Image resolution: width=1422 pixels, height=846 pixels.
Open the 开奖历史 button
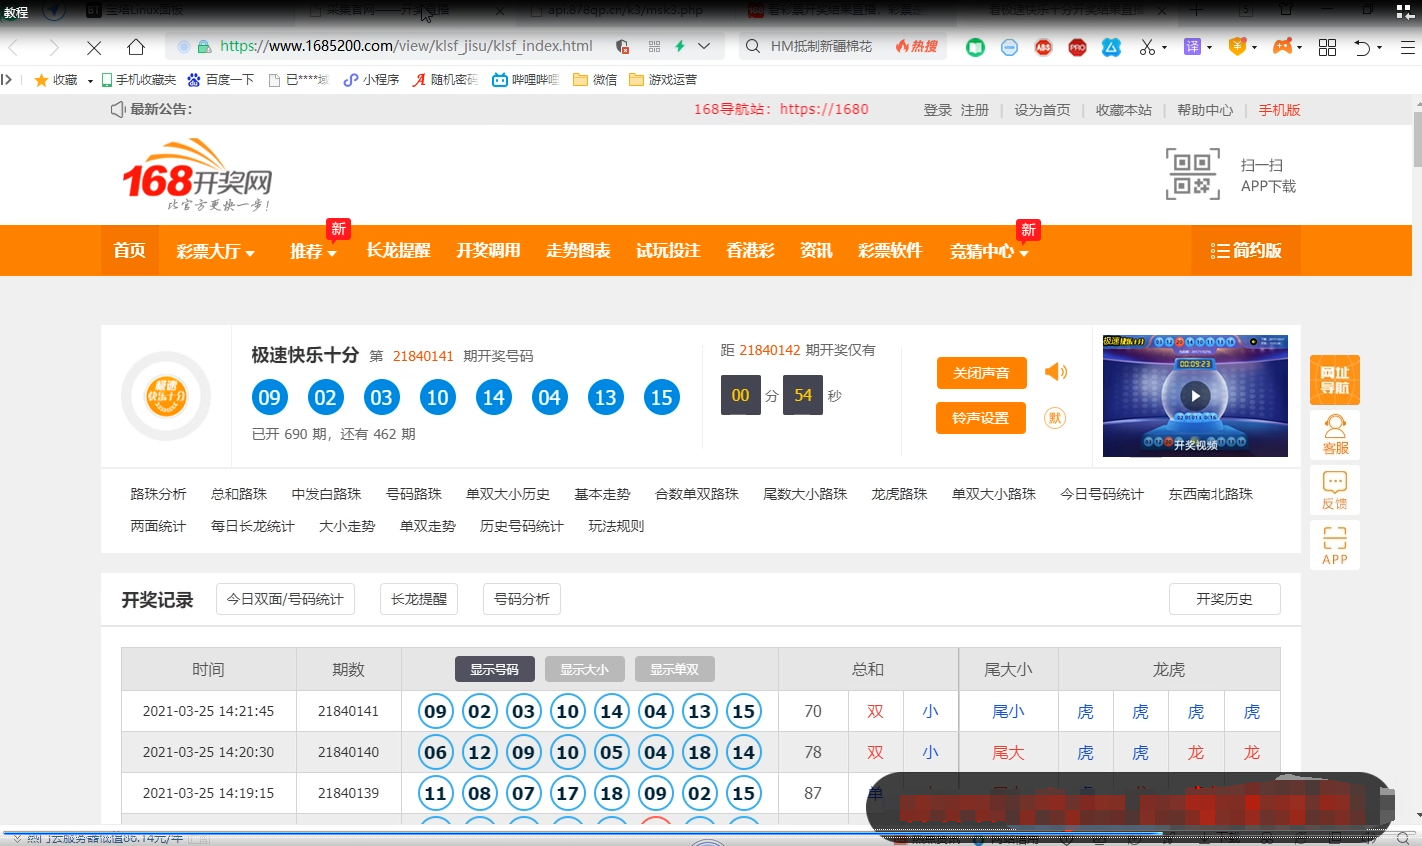[x=1224, y=599]
